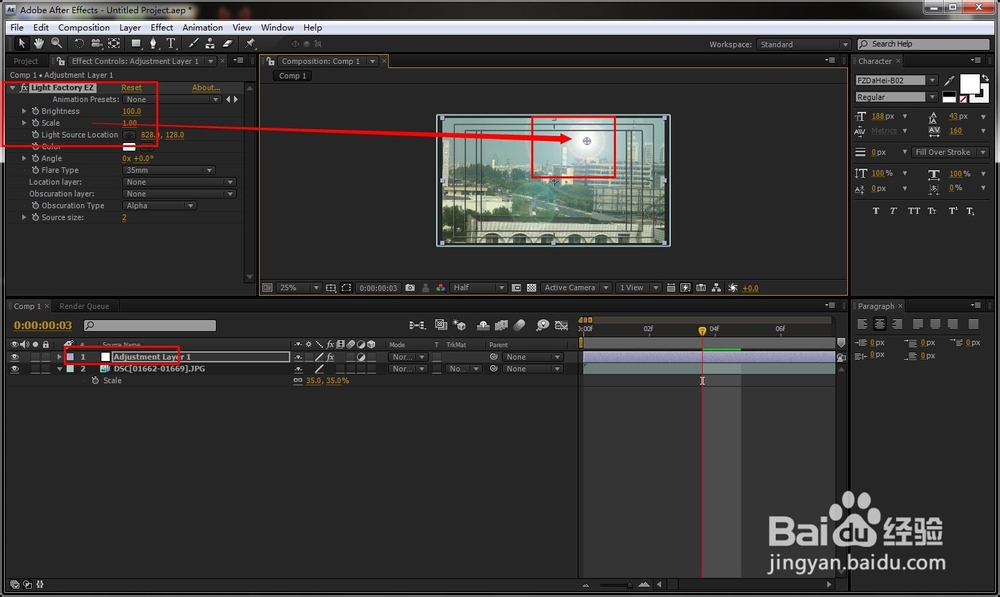Select the Rectangle shape tool

(136, 43)
